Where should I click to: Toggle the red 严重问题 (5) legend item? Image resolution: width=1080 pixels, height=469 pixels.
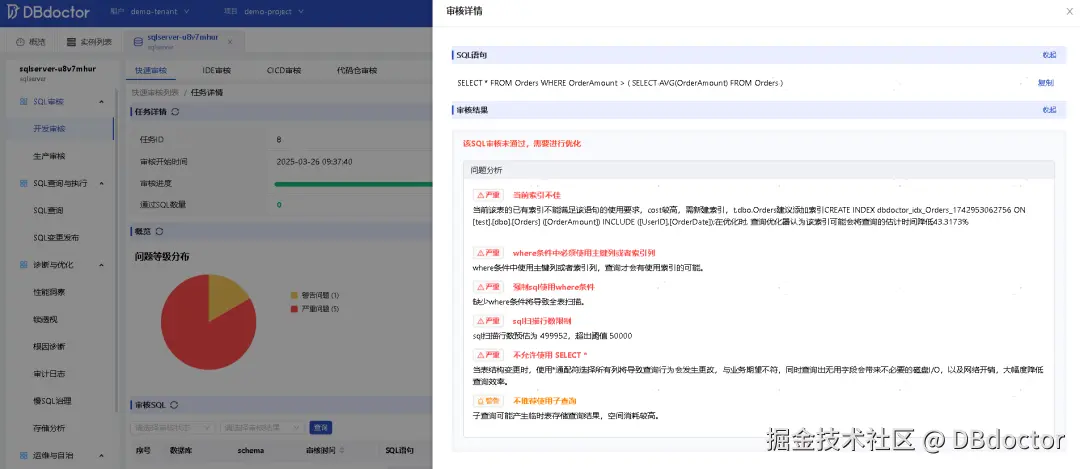(315, 309)
